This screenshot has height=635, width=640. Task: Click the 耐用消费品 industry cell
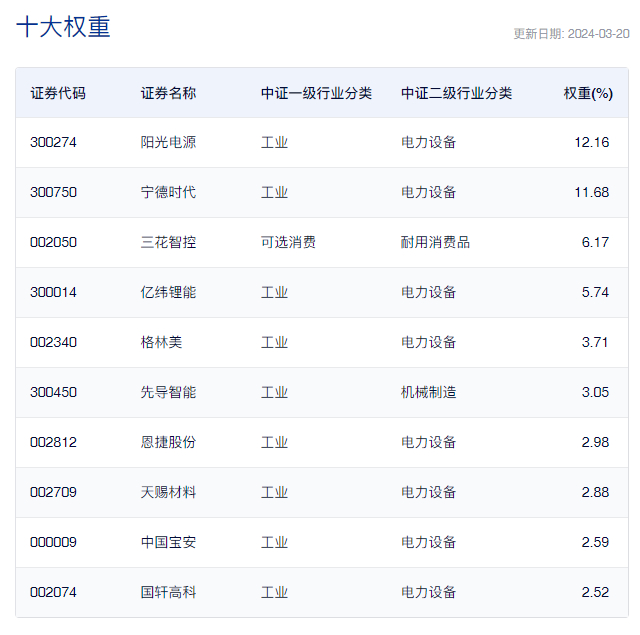click(435, 242)
